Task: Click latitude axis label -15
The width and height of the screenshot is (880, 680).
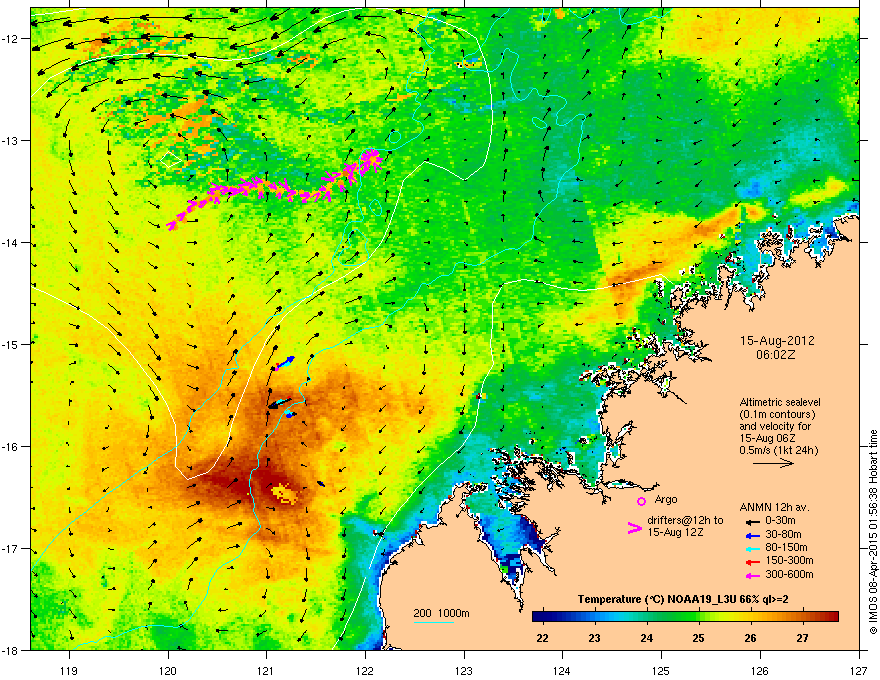Action: pyautogui.click(x=11, y=344)
